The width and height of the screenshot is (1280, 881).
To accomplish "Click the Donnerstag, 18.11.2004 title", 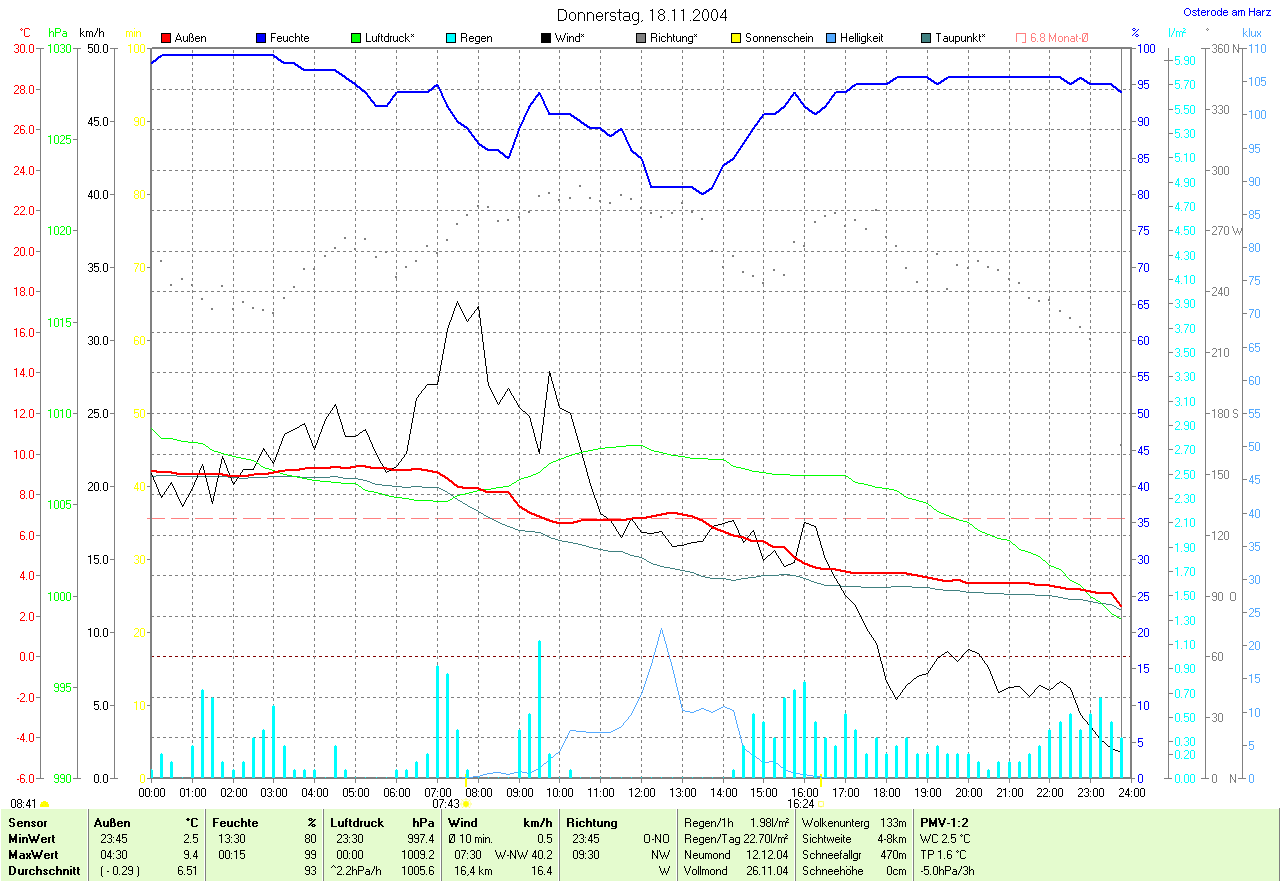I will coord(641,15).
